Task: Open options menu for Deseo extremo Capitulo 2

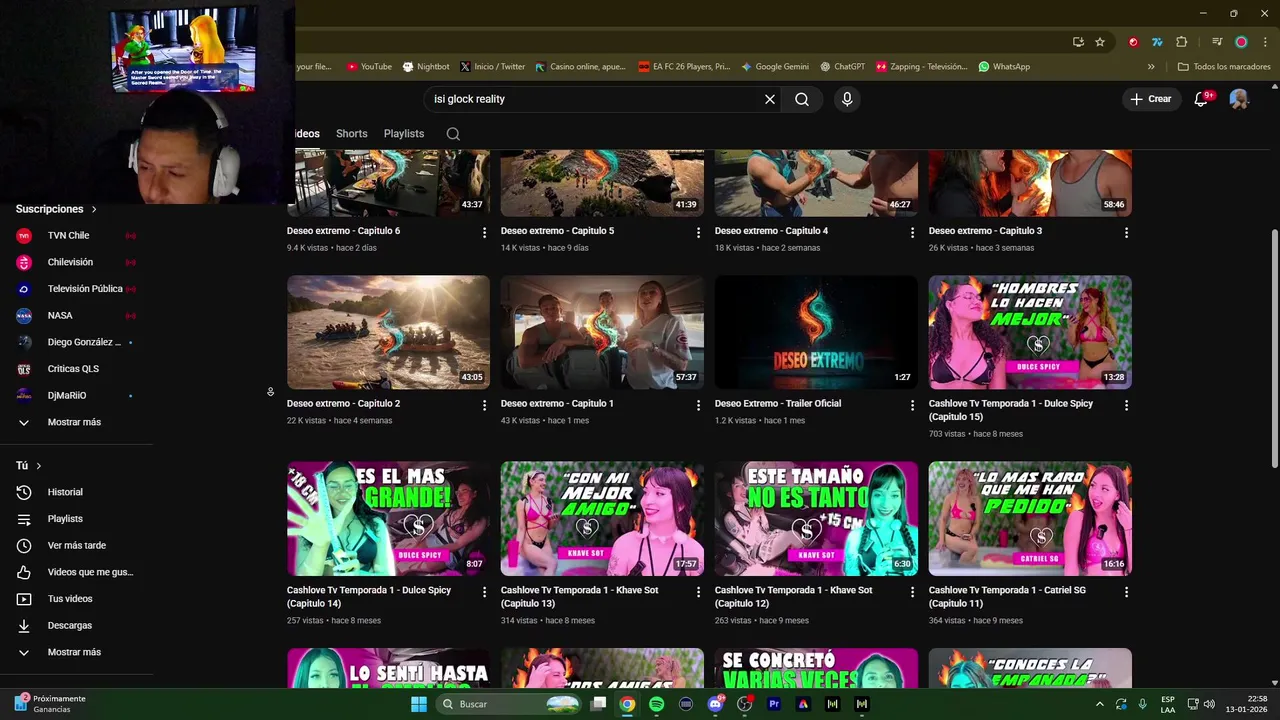Action: point(485,405)
